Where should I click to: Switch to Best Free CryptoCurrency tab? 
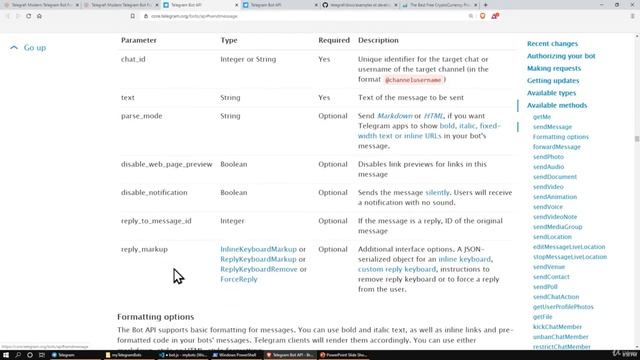click(x=439, y=5)
